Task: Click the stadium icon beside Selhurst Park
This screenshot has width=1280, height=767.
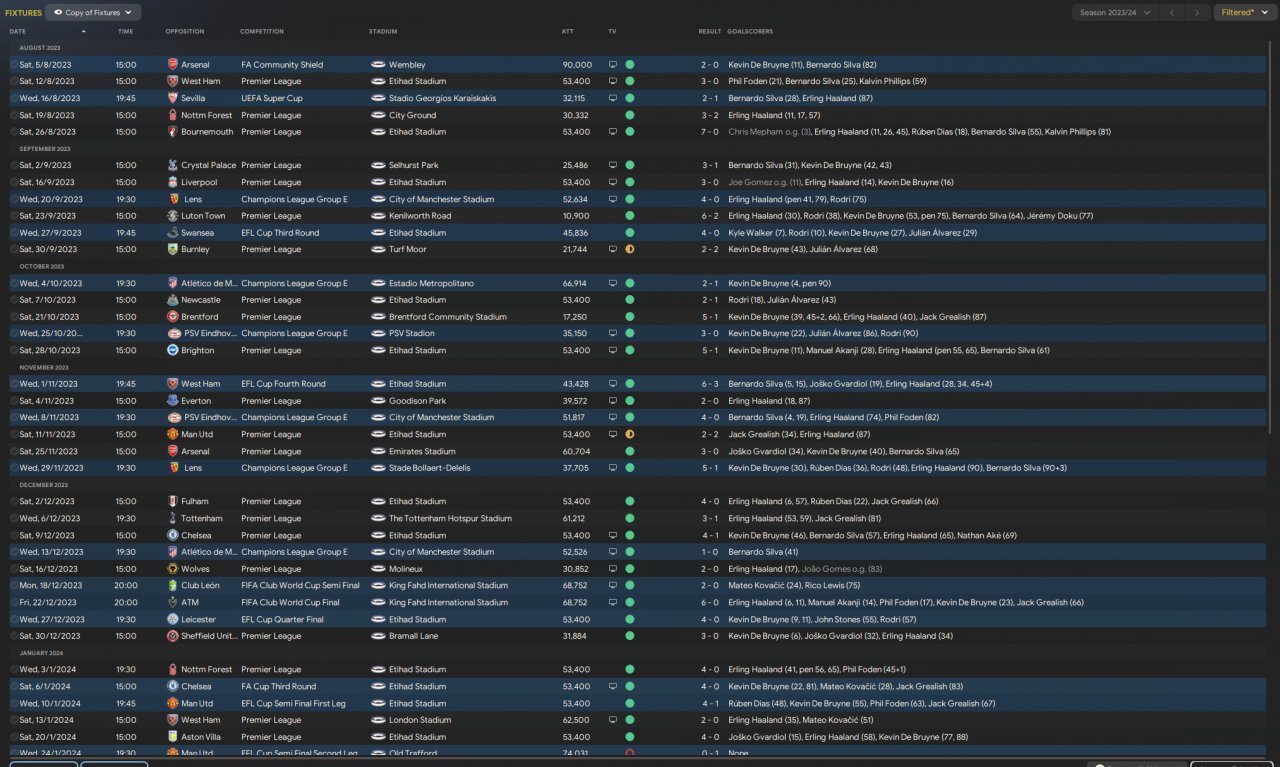Action: (378, 165)
